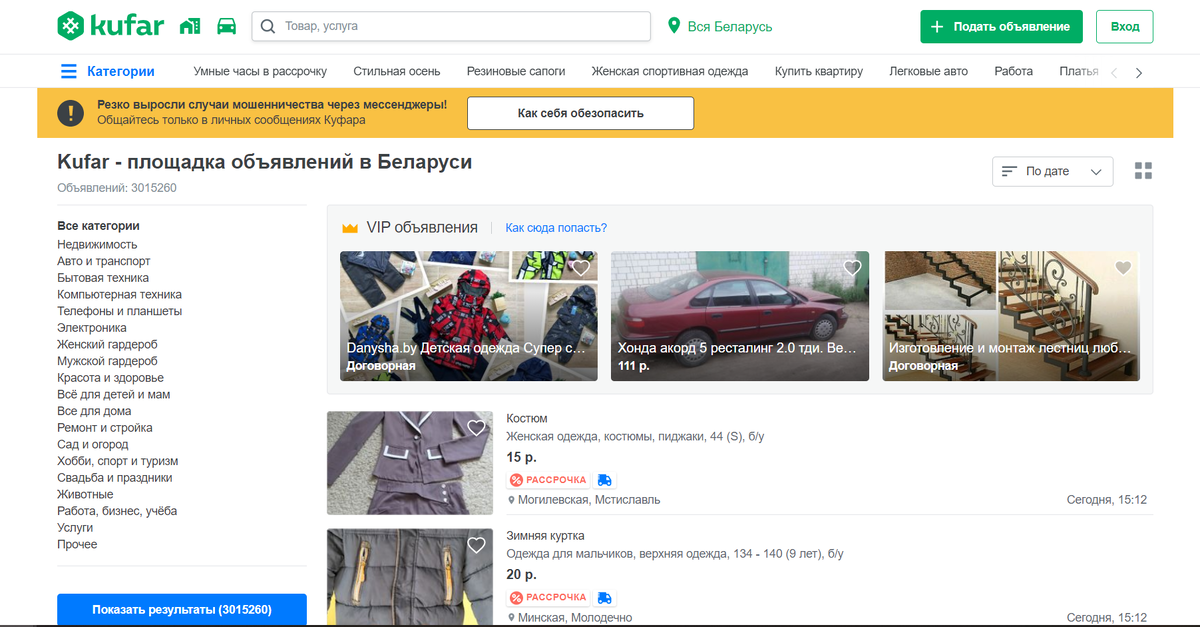
Task: Select Услуги category
Action: click(75, 528)
